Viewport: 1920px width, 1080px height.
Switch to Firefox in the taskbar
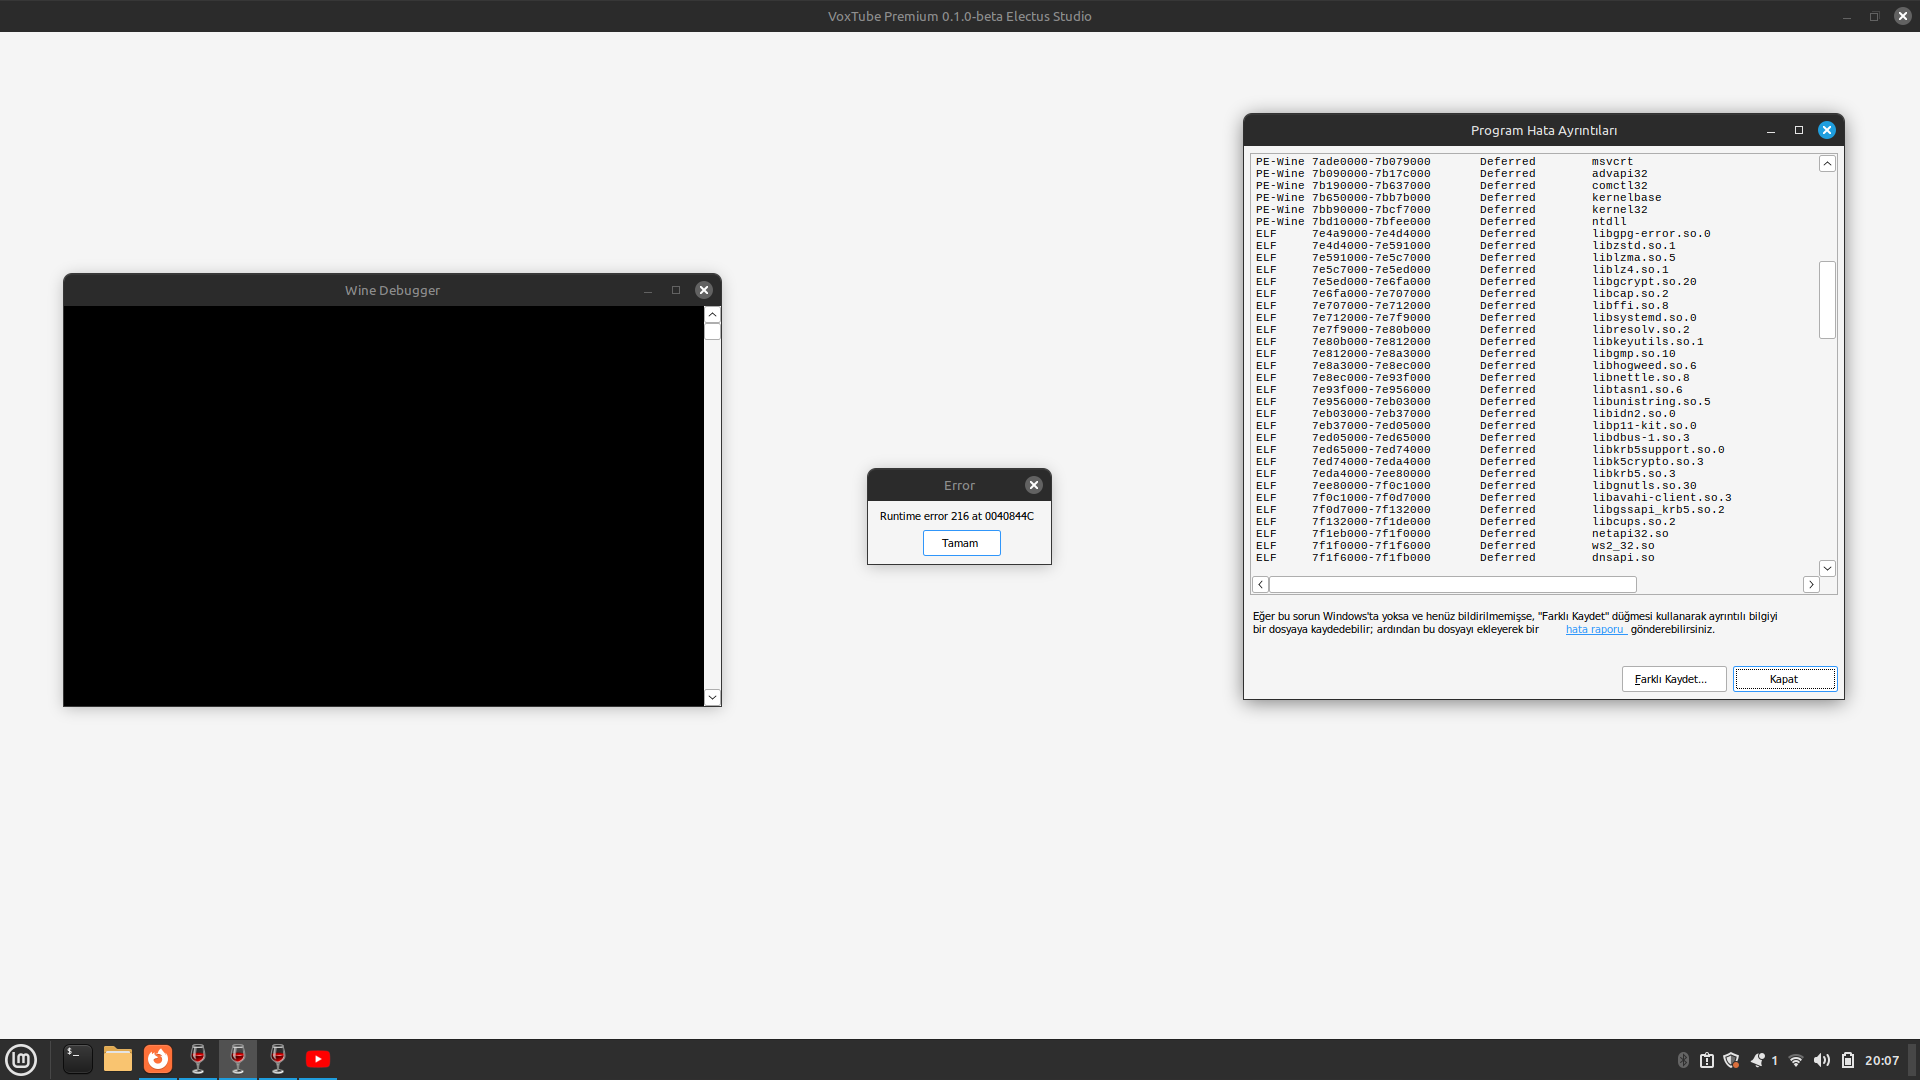pos(158,1059)
